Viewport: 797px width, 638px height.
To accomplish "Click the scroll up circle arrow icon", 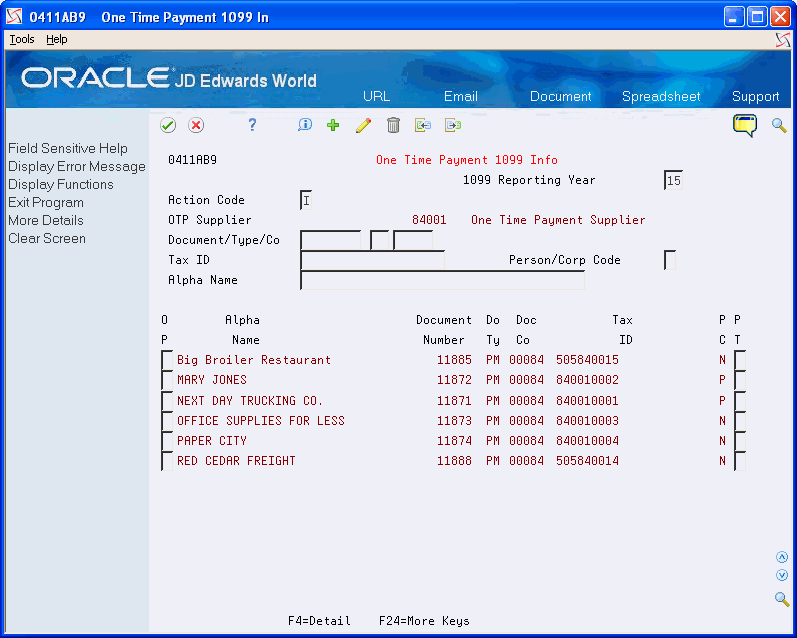I will pos(782,557).
